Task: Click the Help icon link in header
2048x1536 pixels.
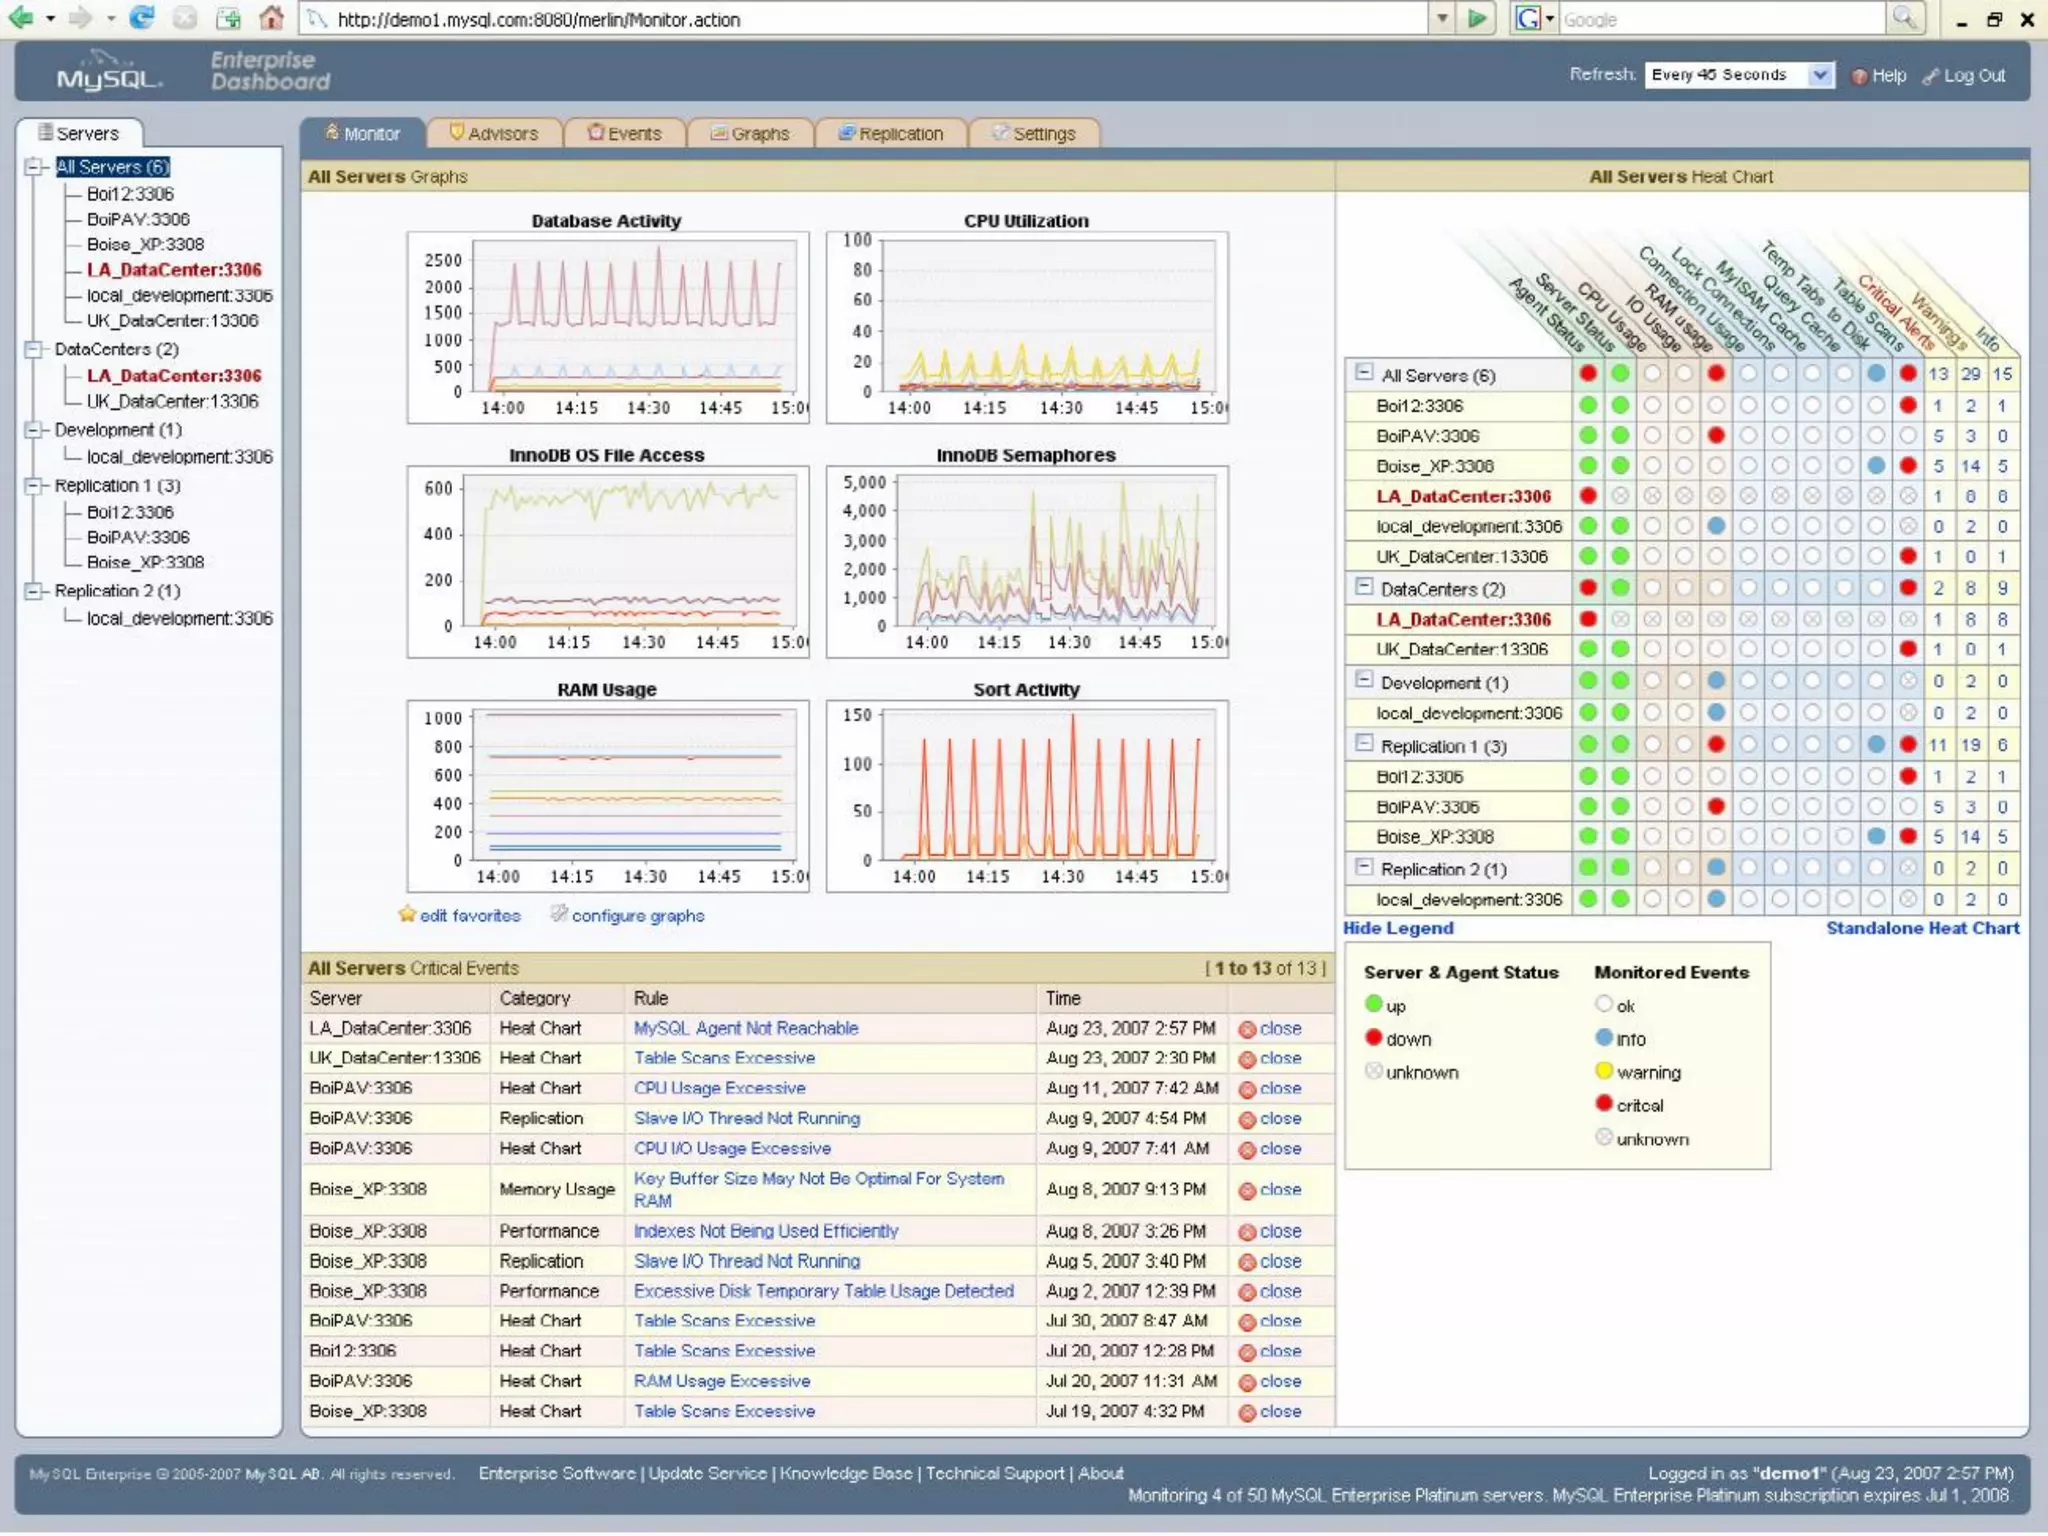Action: click(1879, 76)
